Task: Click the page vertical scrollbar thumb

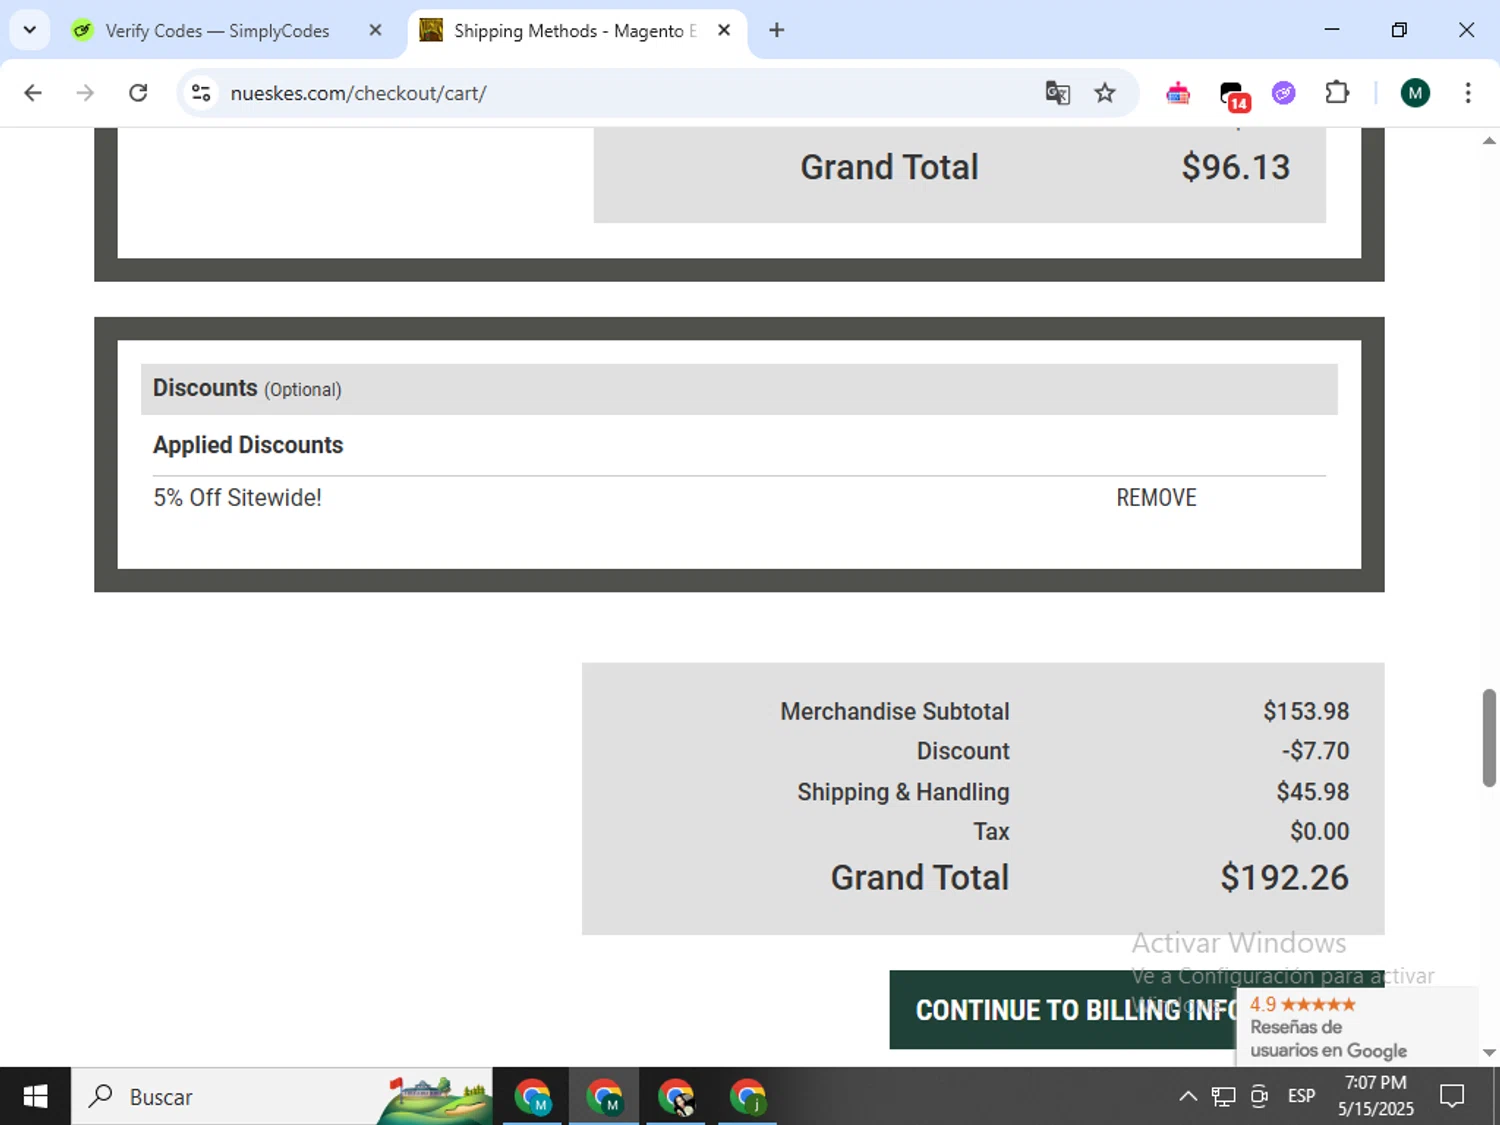Action: tap(1489, 737)
